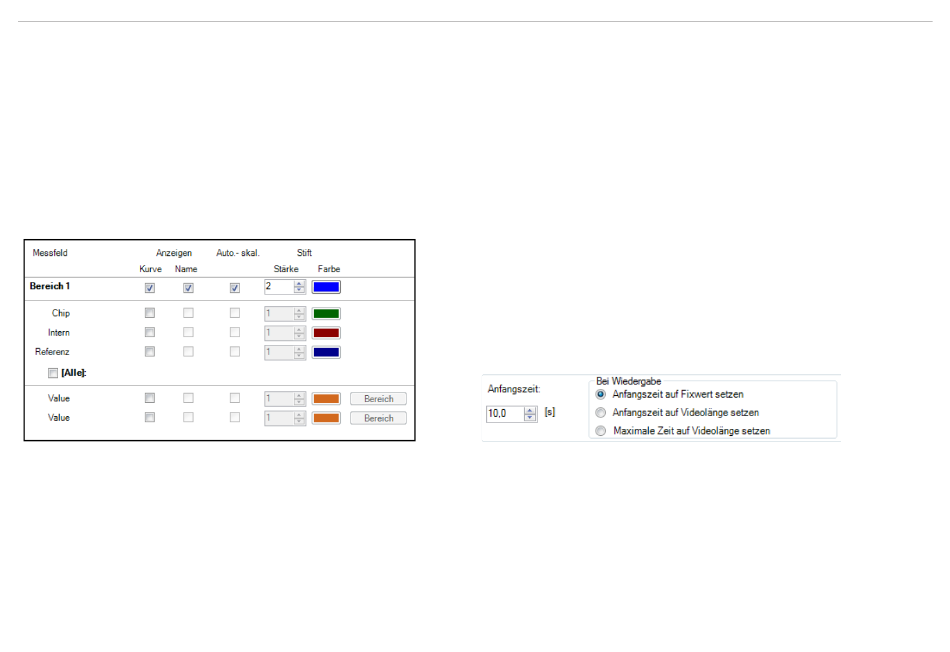Tick the Name checkbox in Referenz row
The height and width of the screenshot is (652, 950).
188,352
